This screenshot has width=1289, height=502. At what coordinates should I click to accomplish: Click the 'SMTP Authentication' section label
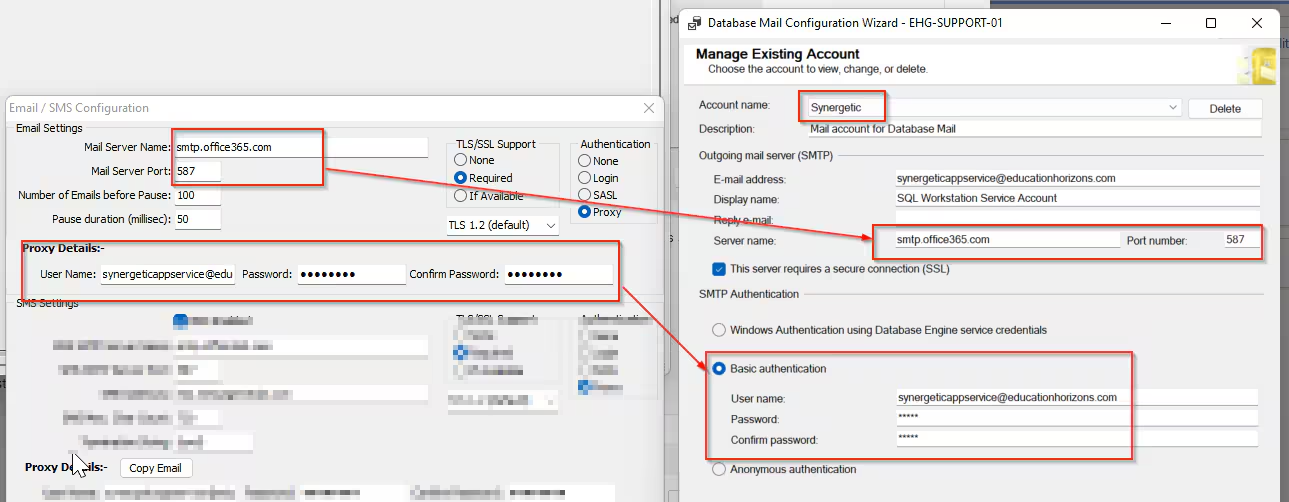click(x=749, y=294)
